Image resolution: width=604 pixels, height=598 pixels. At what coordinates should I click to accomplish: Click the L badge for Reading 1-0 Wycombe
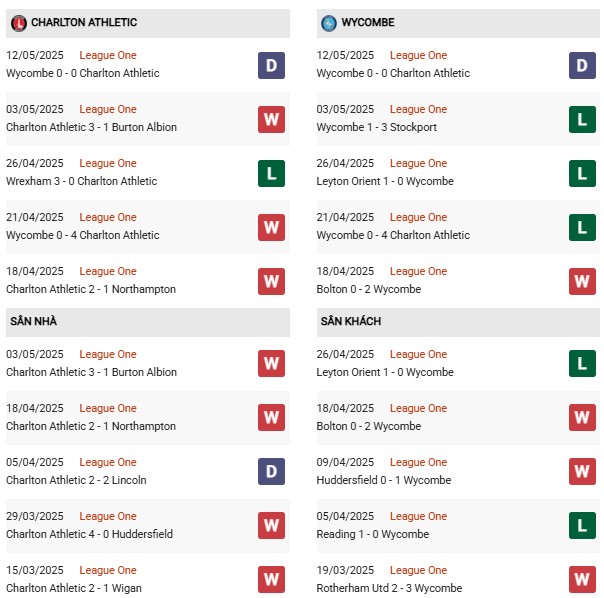[582, 525]
